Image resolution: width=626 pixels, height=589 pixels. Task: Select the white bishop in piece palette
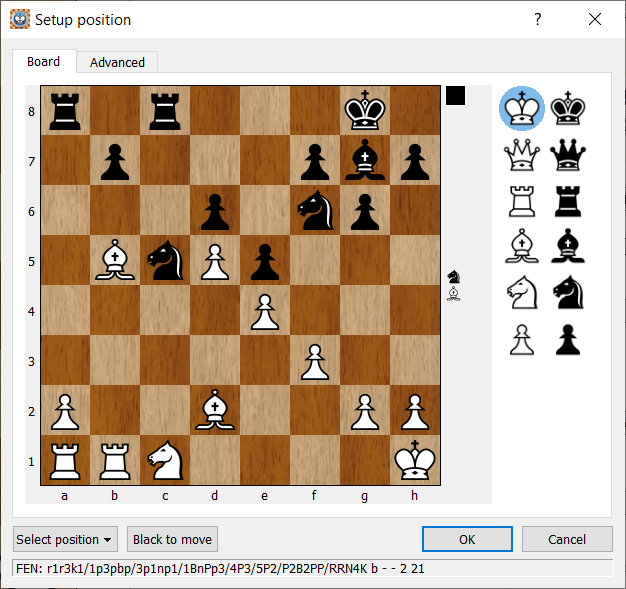point(521,247)
